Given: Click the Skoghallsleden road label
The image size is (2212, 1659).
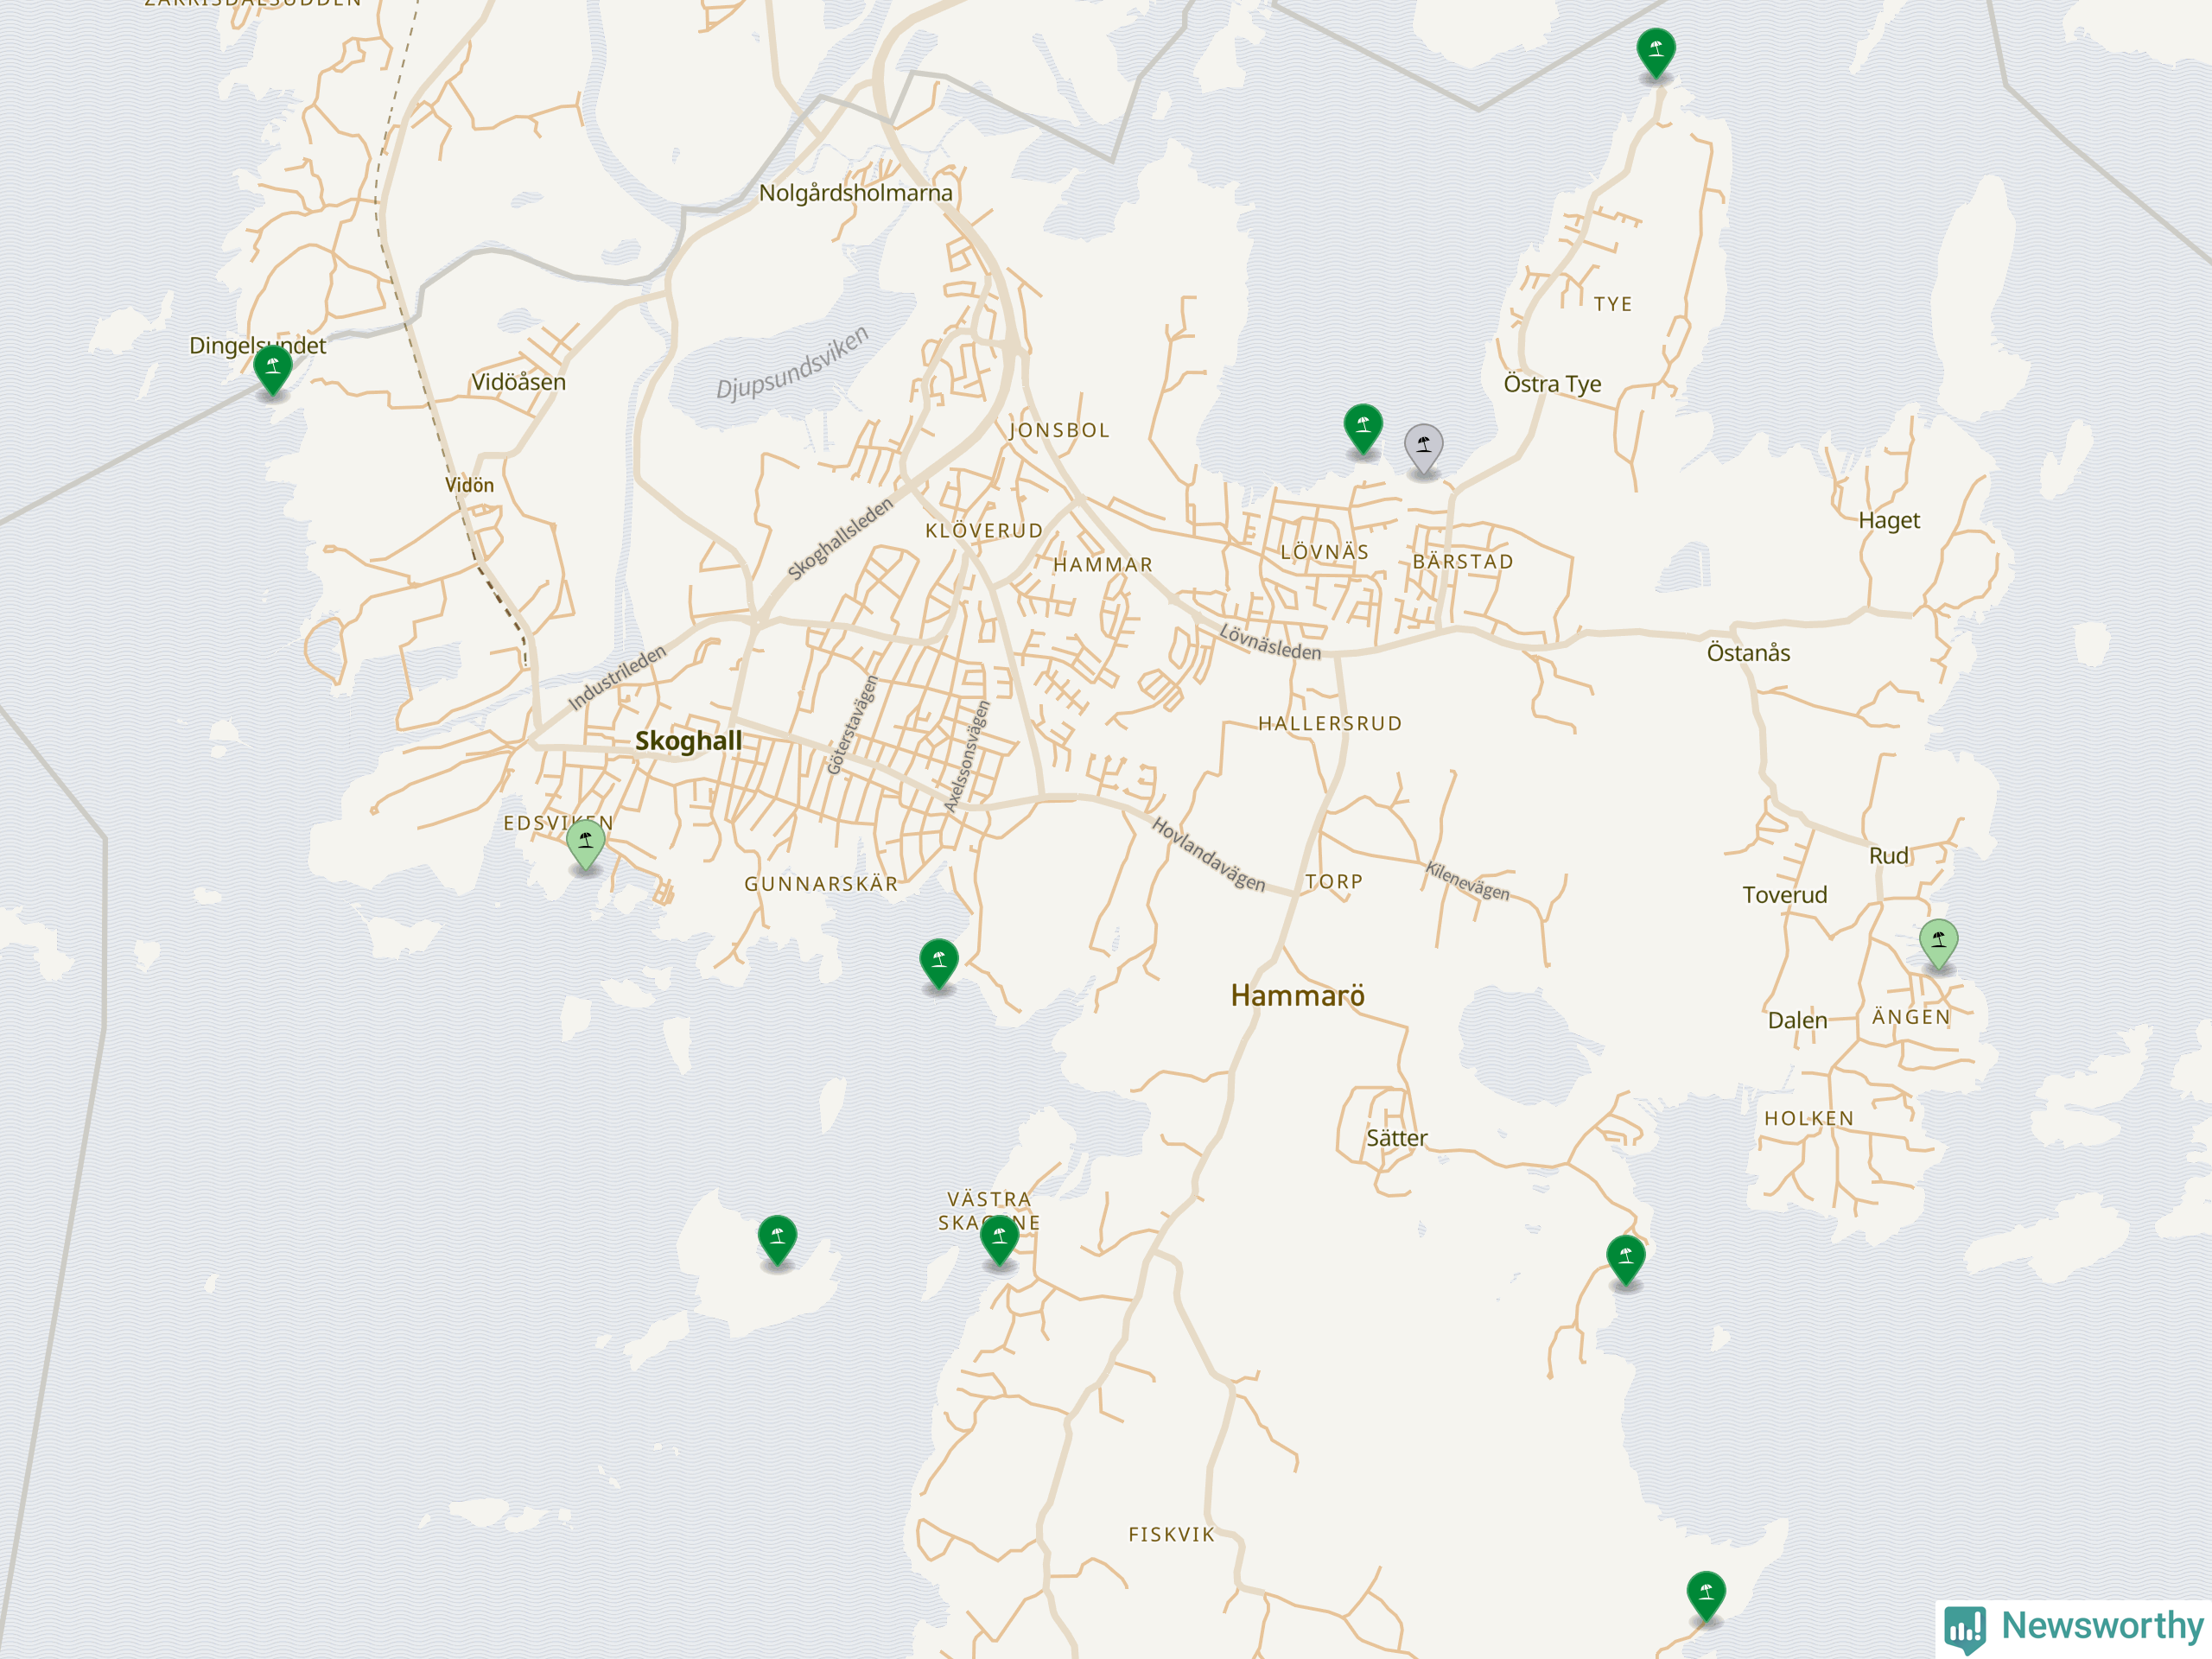Looking at the screenshot, I should (x=840, y=539).
